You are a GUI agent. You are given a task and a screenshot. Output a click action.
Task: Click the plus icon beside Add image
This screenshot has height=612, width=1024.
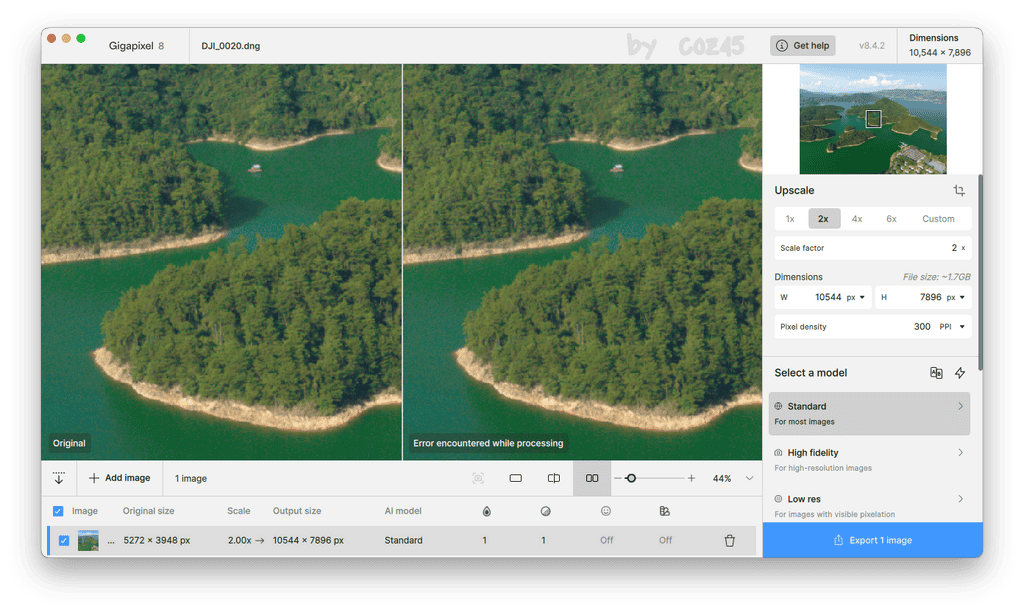[94, 478]
